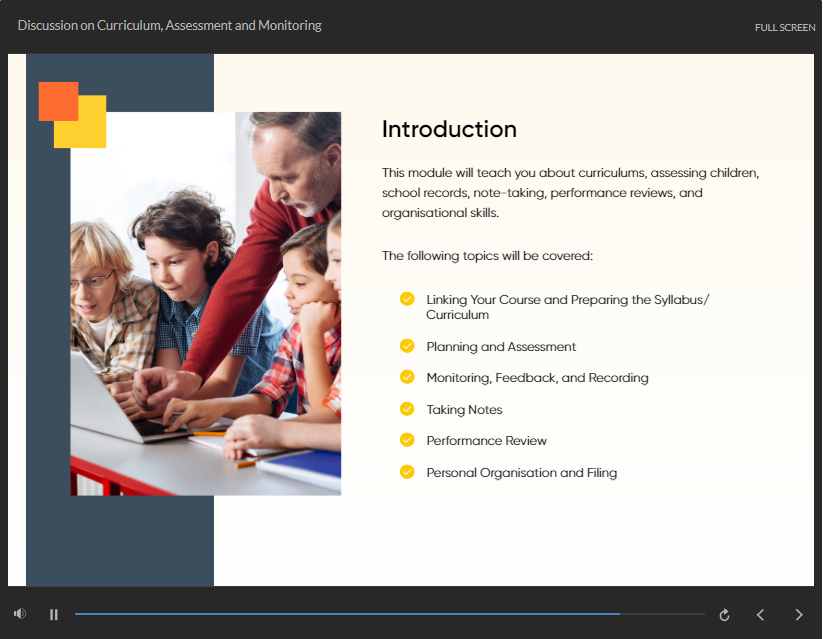
Task: Click the checkmark beside Linking Your Course
Action: 407,299
